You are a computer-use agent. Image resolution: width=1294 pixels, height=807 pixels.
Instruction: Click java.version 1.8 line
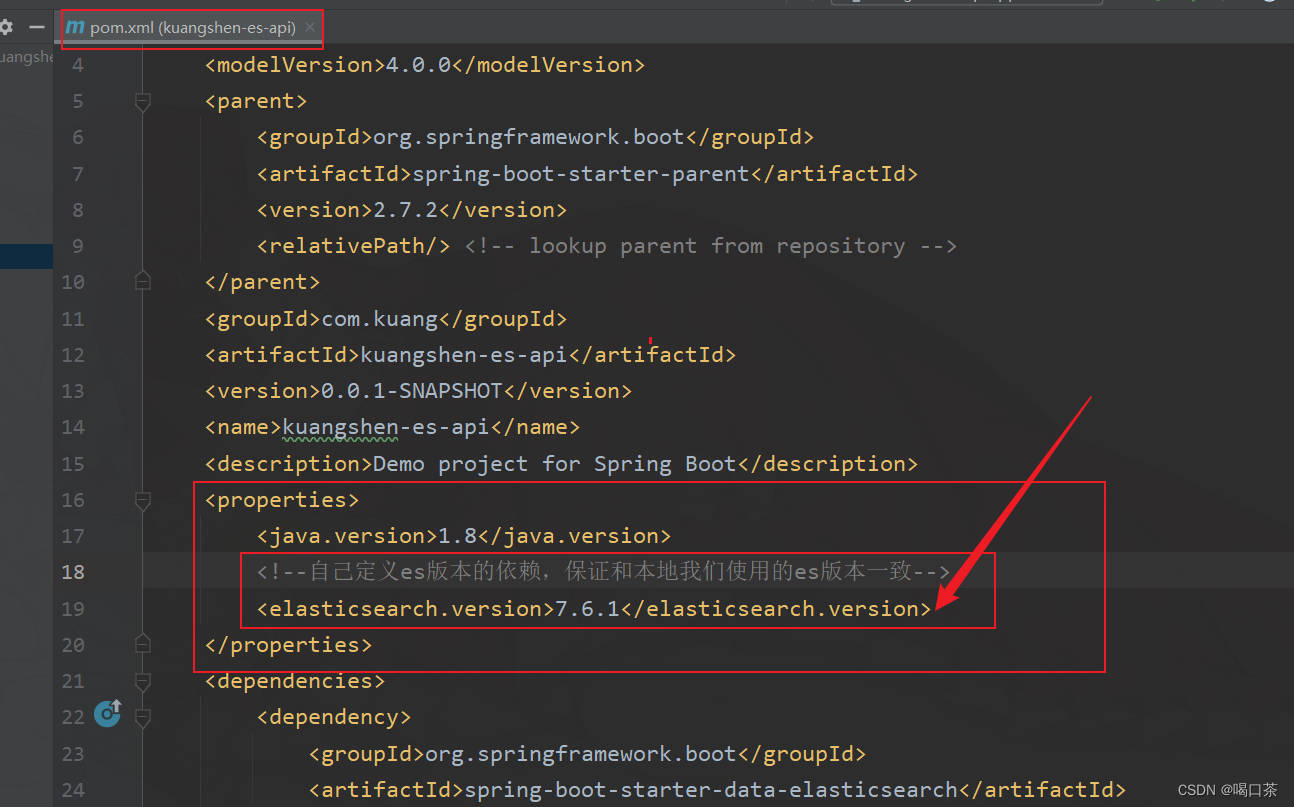click(464, 536)
